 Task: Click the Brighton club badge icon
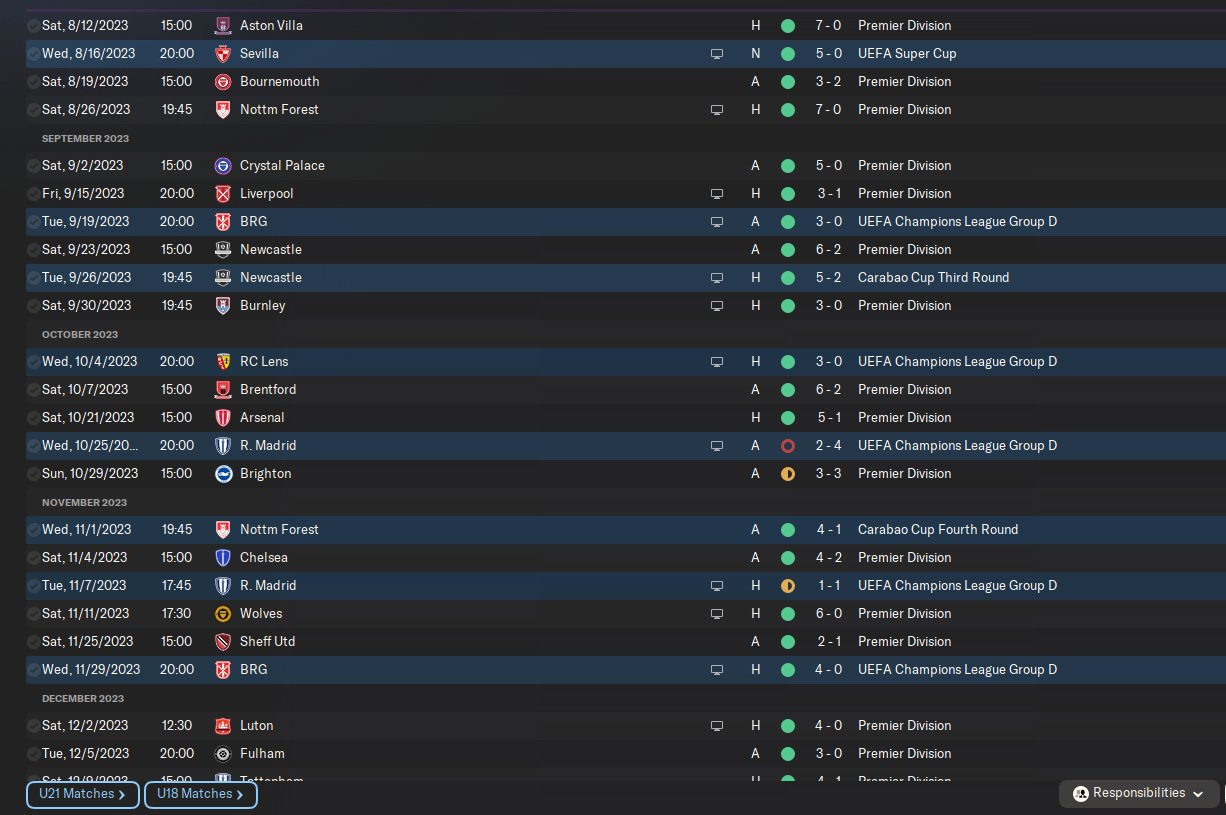click(x=223, y=473)
